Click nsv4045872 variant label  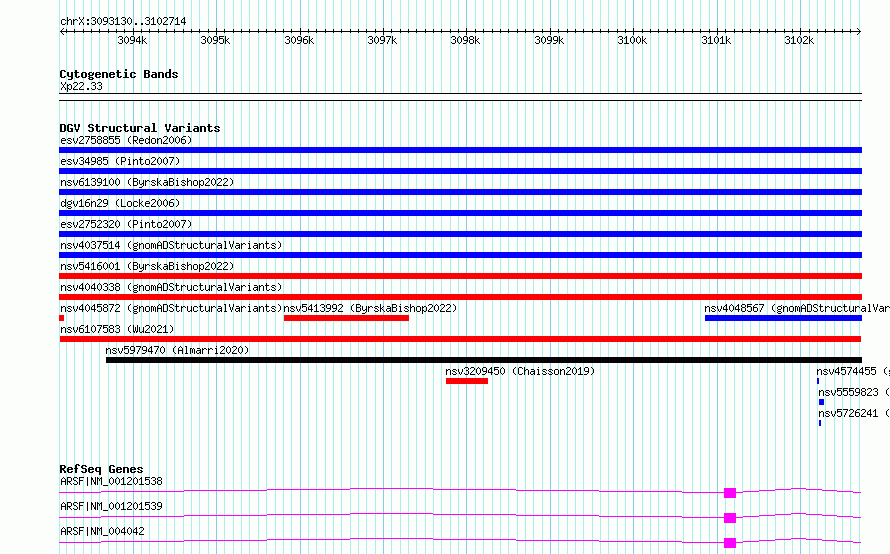171,308
